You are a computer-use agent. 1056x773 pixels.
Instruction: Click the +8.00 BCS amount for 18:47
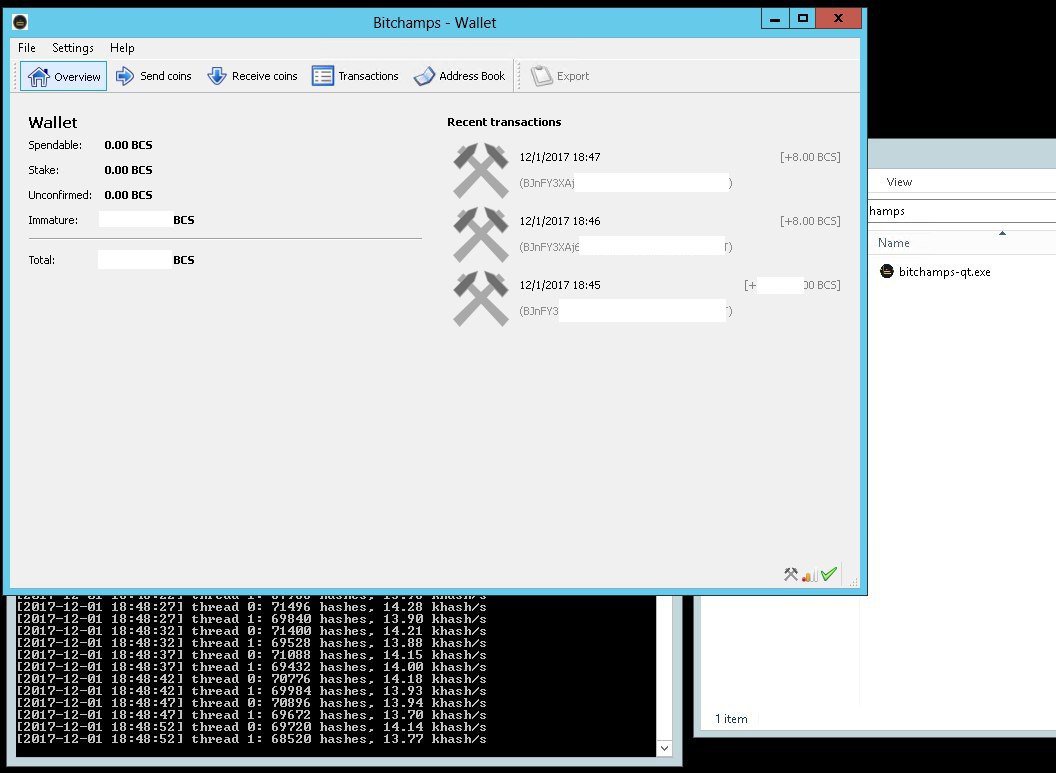coord(810,157)
